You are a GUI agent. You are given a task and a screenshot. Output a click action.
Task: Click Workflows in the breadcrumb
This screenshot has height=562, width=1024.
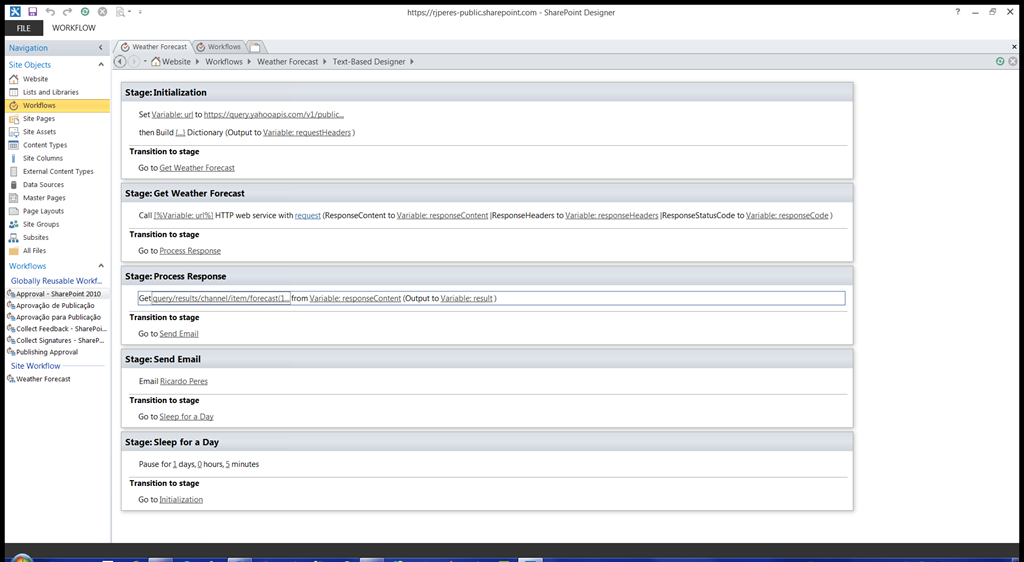[x=224, y=61]
